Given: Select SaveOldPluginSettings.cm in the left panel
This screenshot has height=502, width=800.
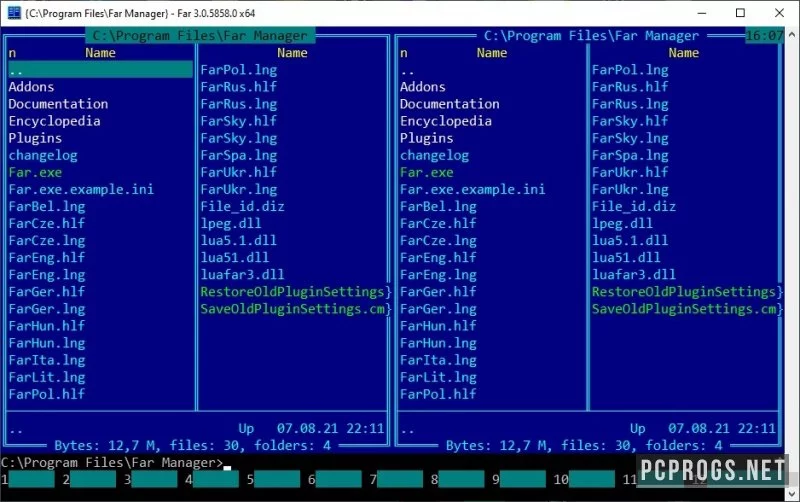Looking at the screenshot, I should 292,309.
